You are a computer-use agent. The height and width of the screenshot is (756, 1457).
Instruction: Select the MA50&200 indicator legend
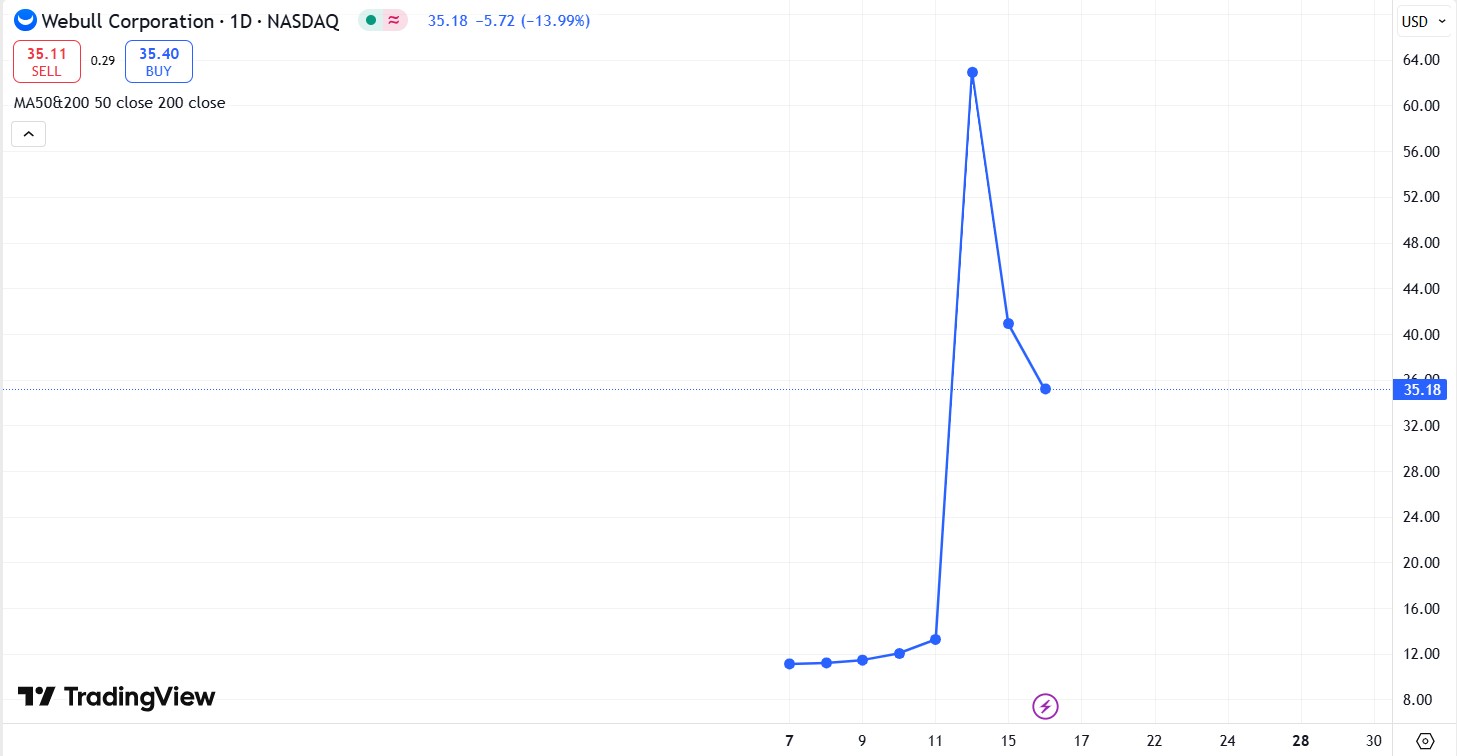coord(119,103)
